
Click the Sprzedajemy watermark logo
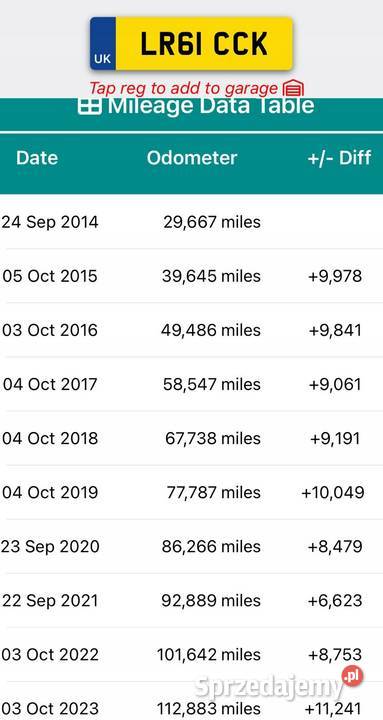[278, 684]
